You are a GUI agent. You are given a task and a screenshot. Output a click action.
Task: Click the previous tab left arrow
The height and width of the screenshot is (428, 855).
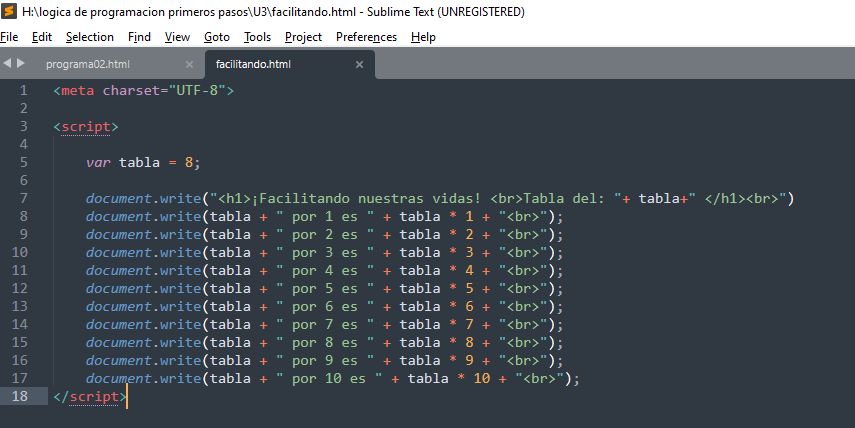click(7, 63)
